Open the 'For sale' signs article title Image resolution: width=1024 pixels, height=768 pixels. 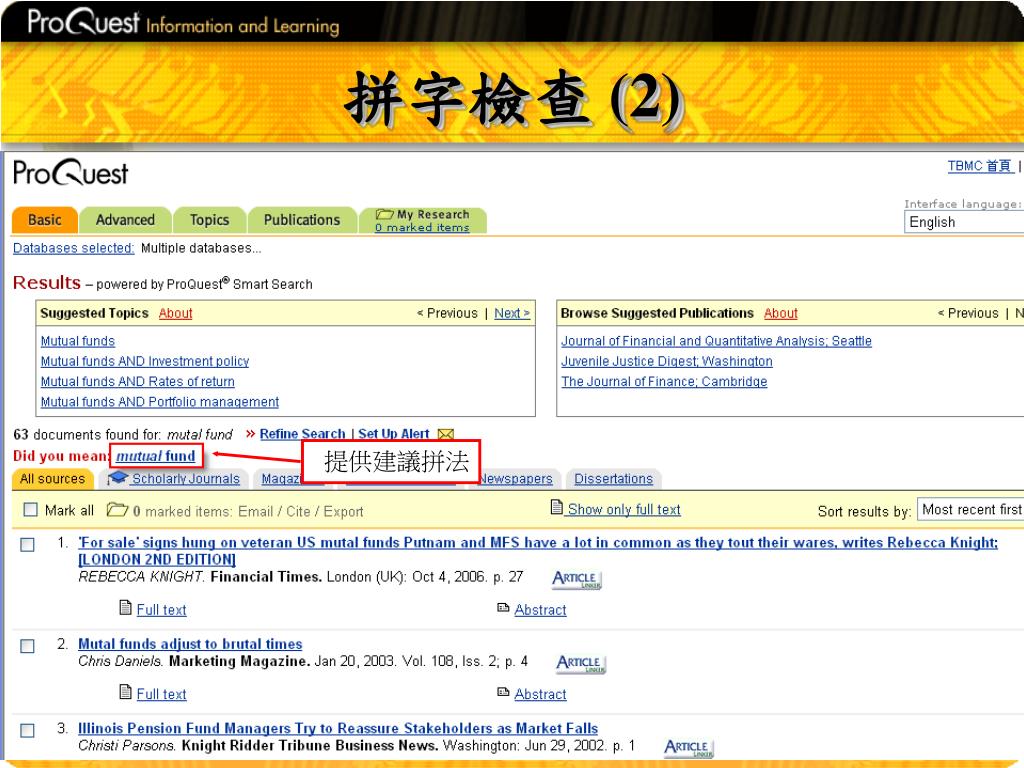pos(537,551)
